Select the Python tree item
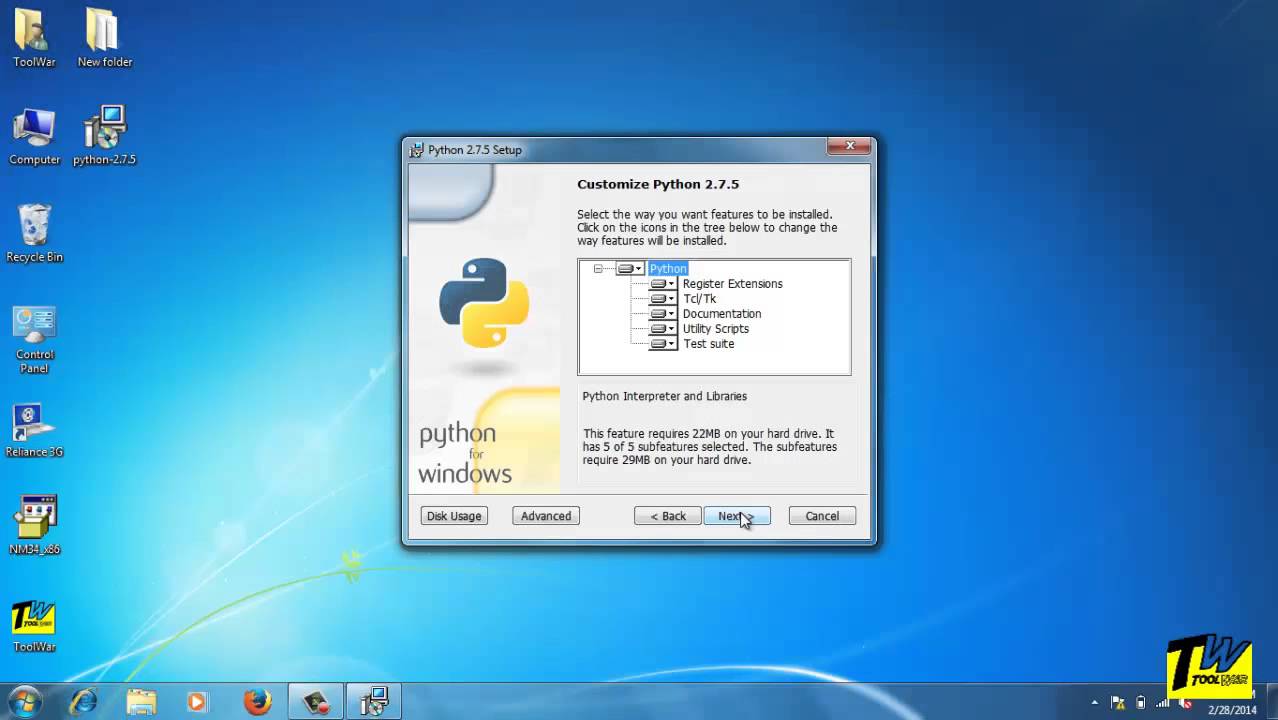This screenshot has height=720, width=1278. pos(668,268)
